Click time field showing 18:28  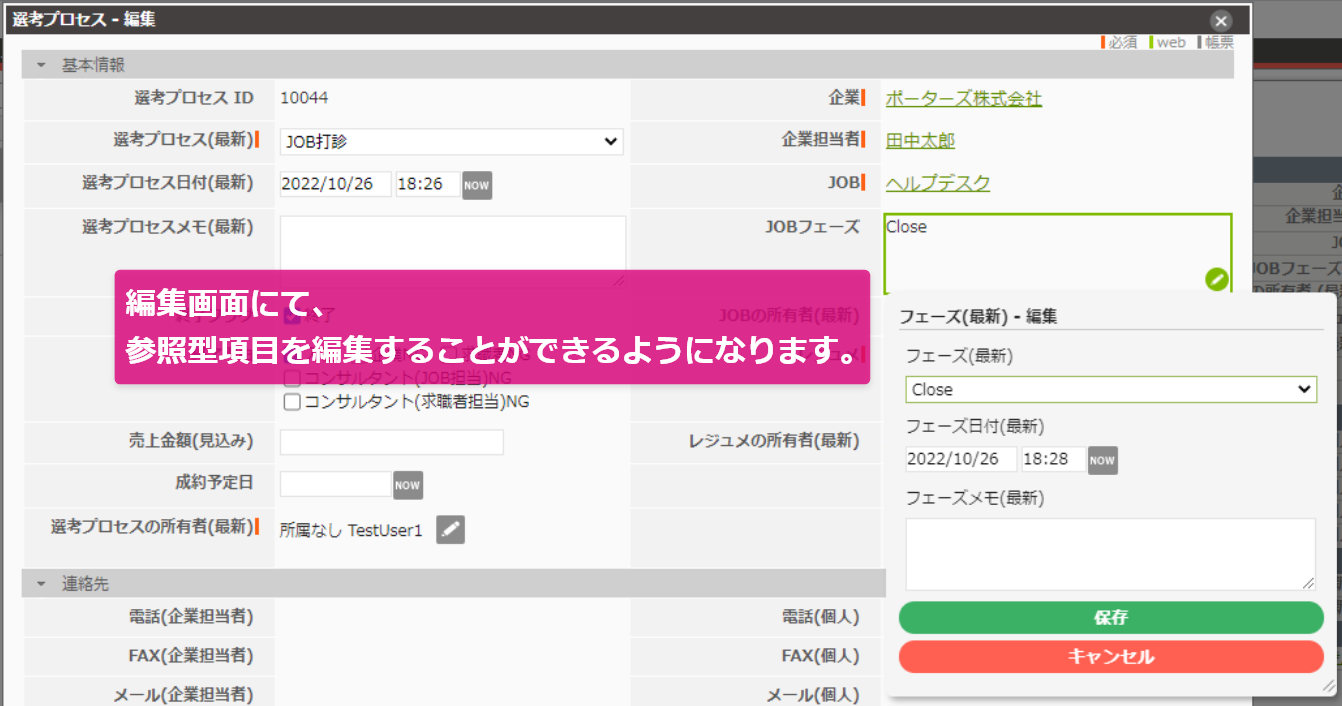[x=1054, y=460]
